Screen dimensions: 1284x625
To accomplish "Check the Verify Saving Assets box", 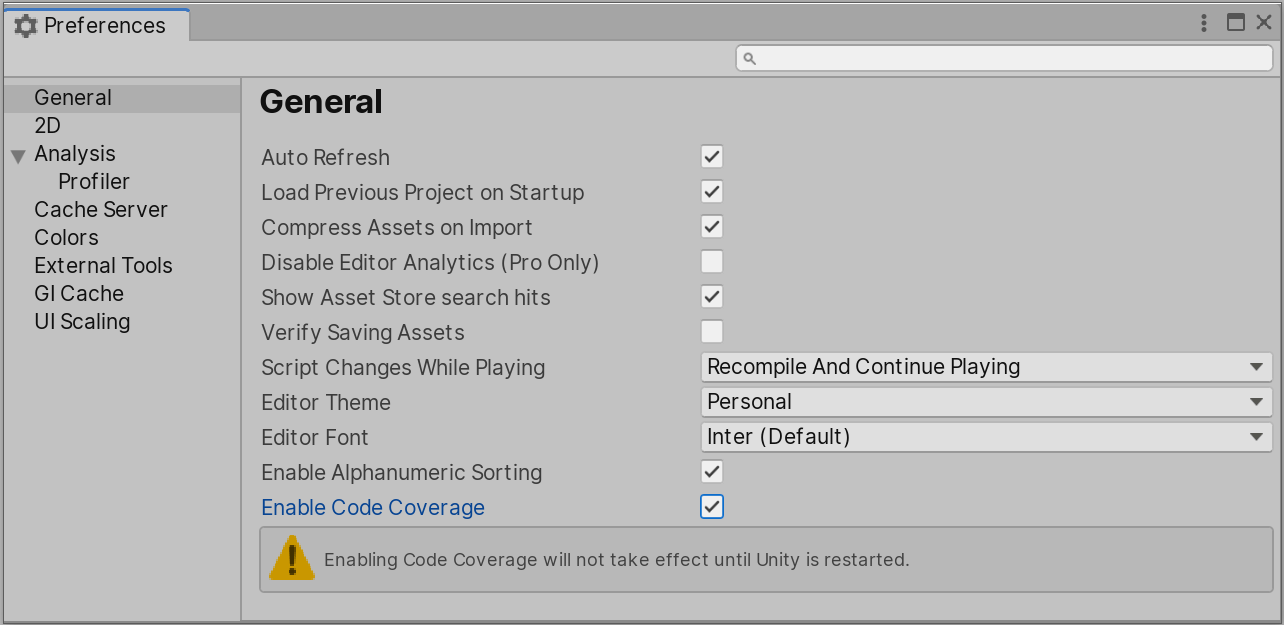I will 712,332.
